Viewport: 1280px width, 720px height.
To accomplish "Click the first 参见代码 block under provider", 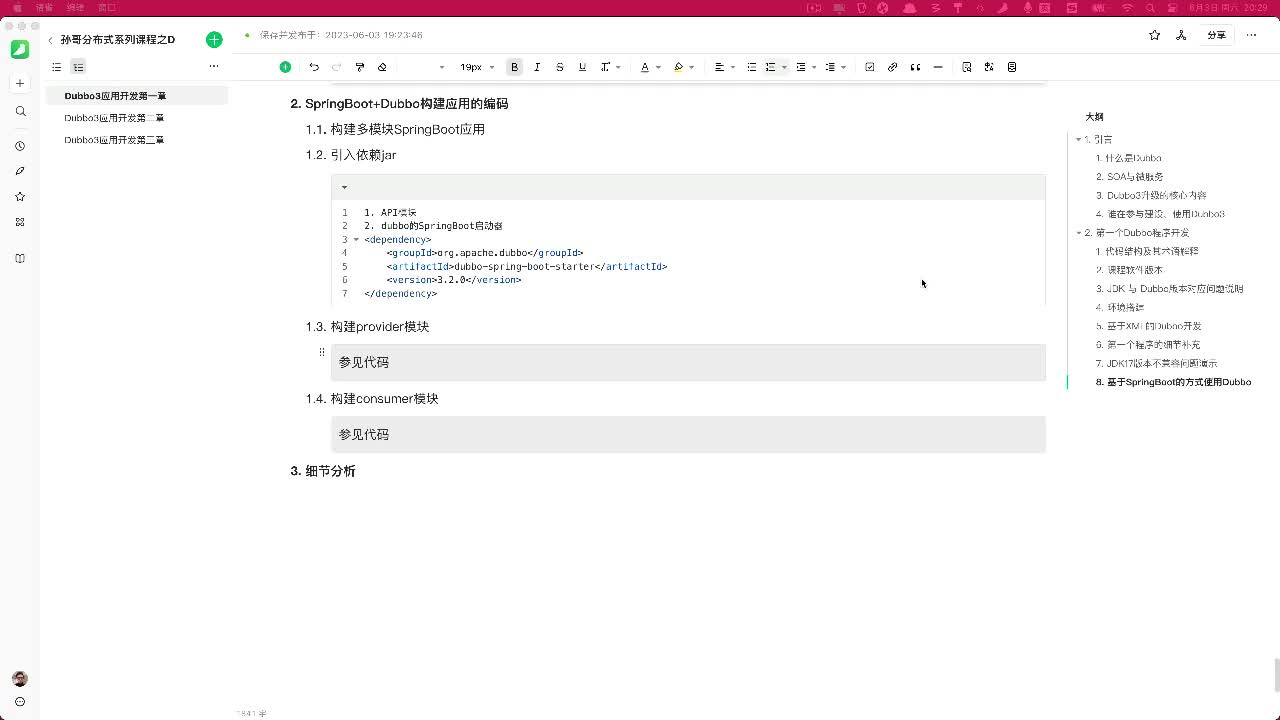I will point(688,362).
